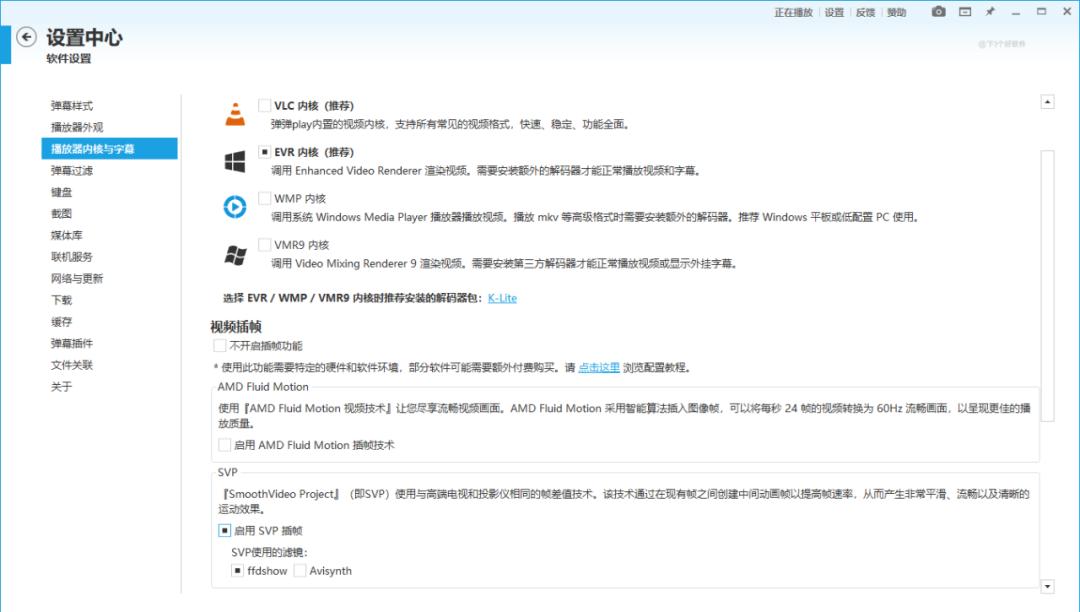This screenshot has height=612, width=1080.
Task: Click the Windows logo icon beside EVR 内核
Action: coord(234,160)
